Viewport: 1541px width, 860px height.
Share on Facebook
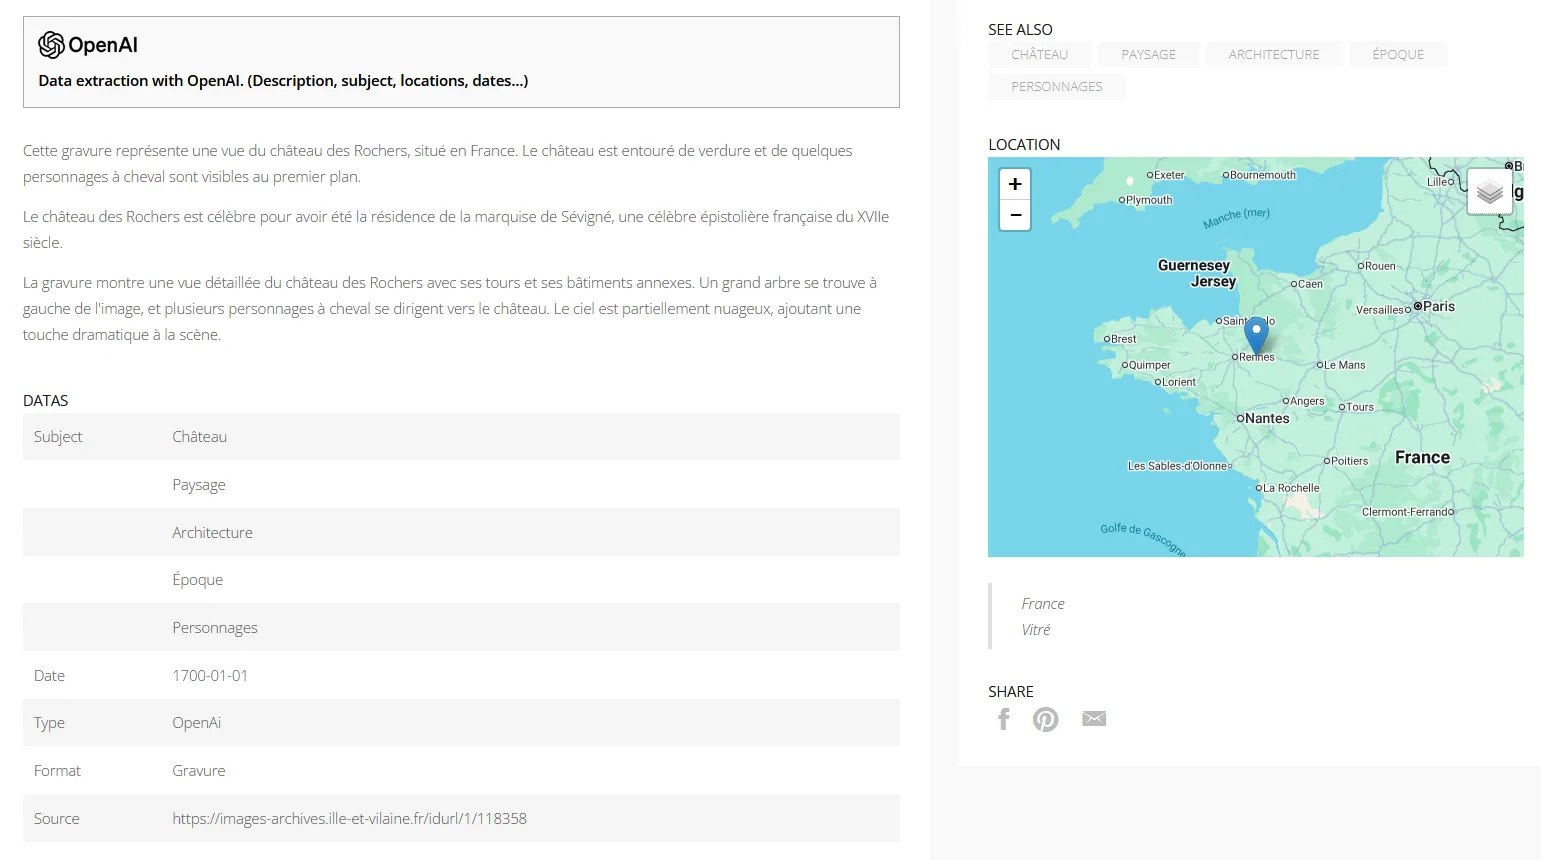[1004, 719]
